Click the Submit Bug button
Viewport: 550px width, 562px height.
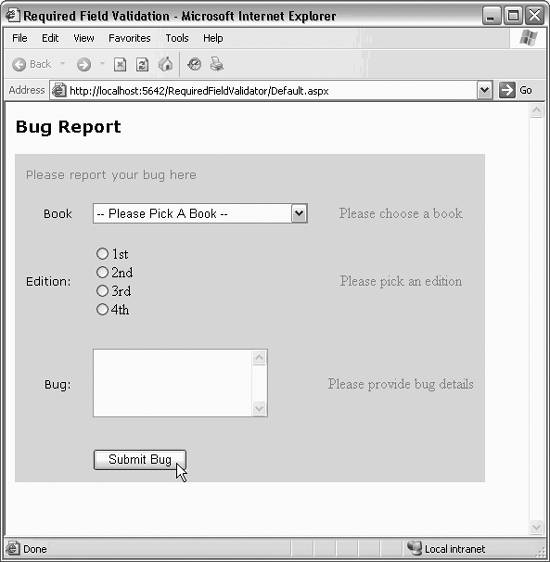click(140, 460)
